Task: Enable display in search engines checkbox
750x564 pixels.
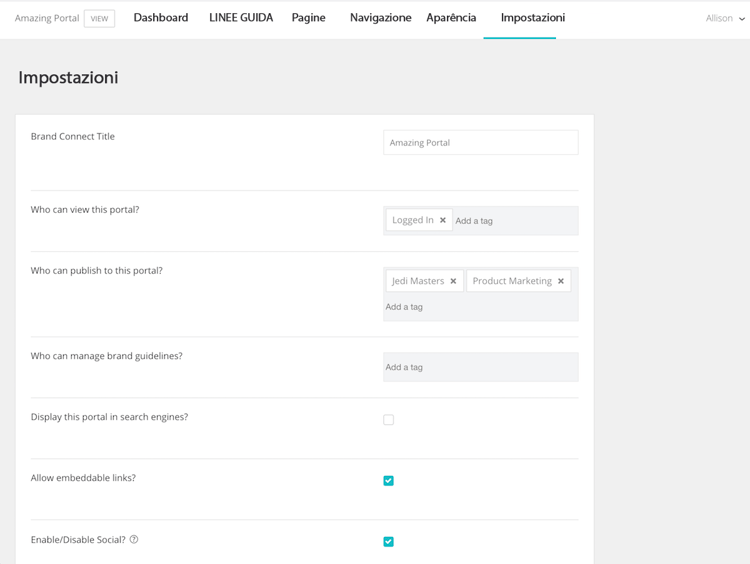Action: tap(389, 420)
